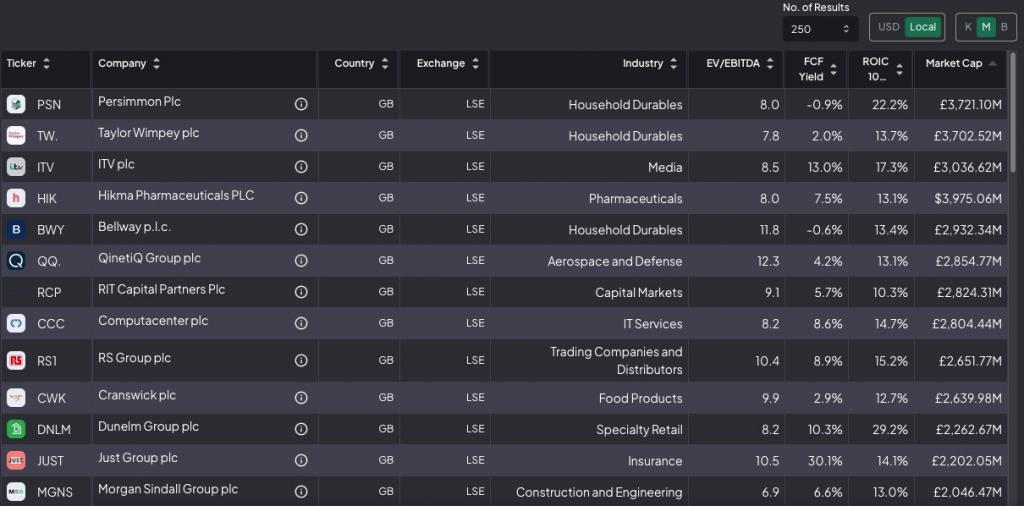The height and width of the screenshot is (506, 1024).
Task: Sort by the EV/EBITDA column
Action: tap(740, 64)
